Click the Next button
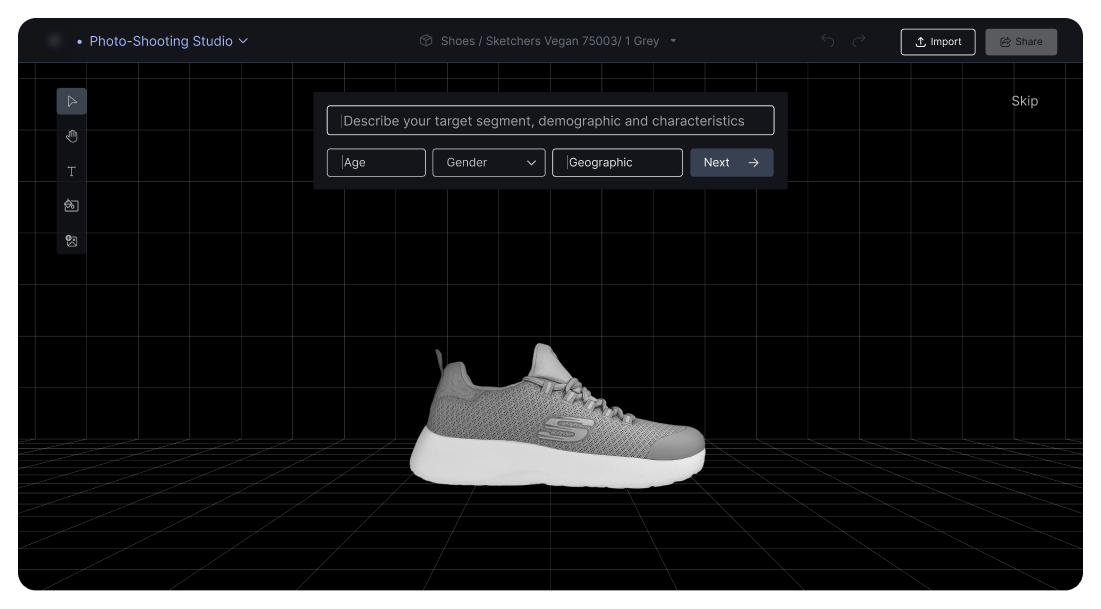This screenshot has width=1101, height=609. click(732, 162)
